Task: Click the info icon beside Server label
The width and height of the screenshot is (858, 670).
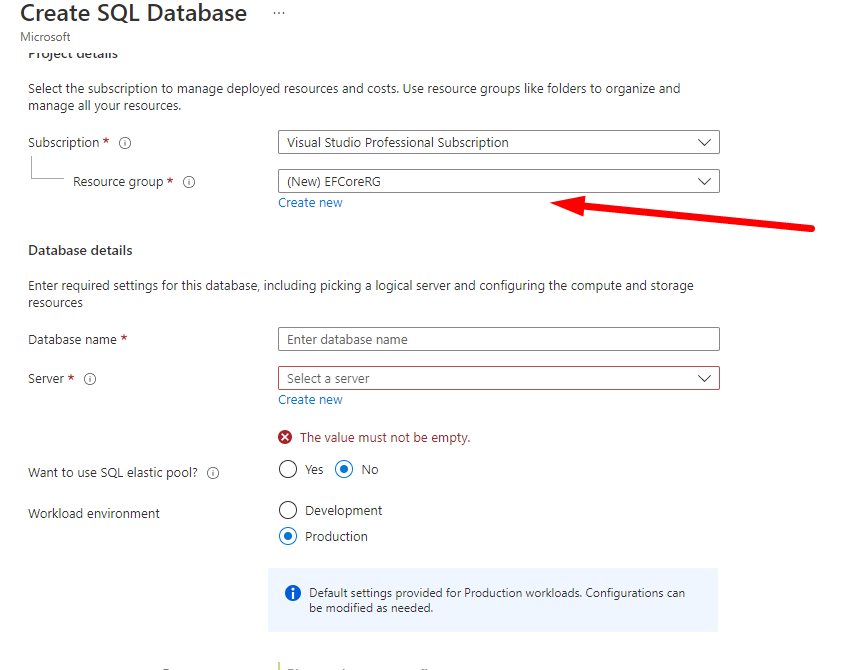Action: point(90,379)
